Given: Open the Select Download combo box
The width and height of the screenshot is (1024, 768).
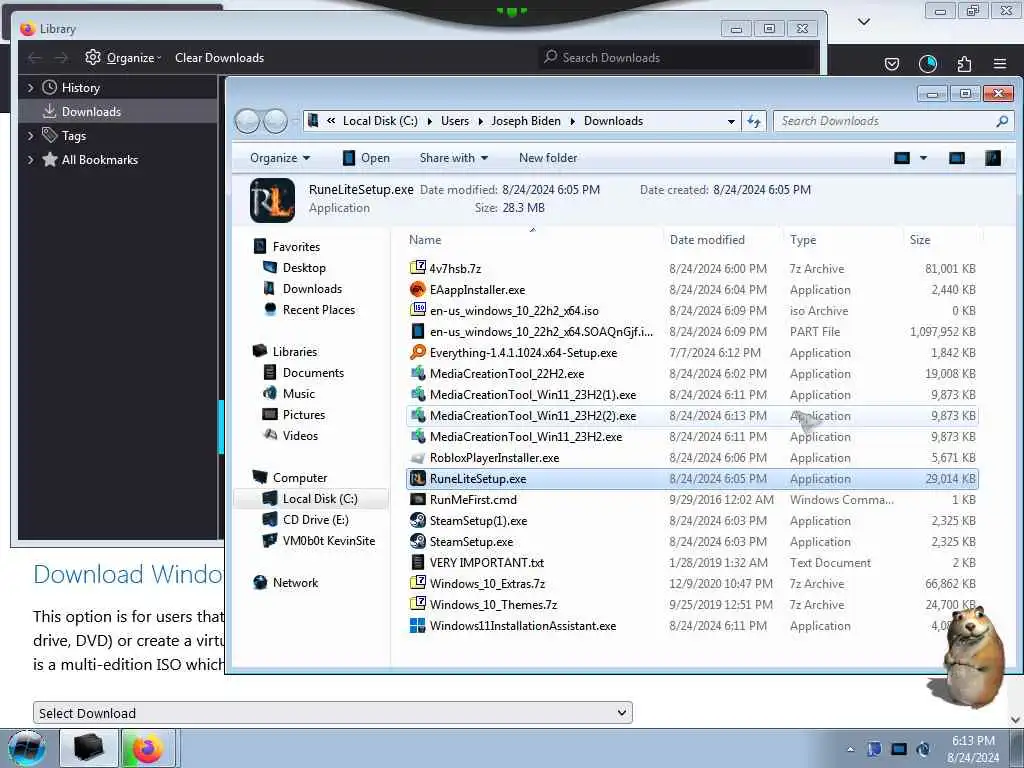Looking at the screenshot, I should pos(332,713).
